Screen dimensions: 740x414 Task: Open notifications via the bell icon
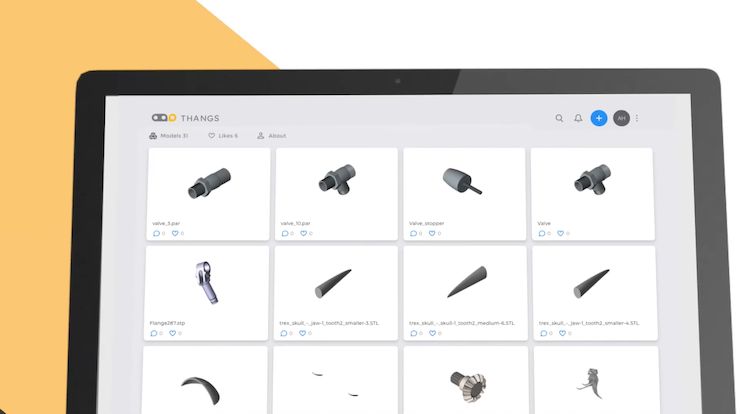578,118
